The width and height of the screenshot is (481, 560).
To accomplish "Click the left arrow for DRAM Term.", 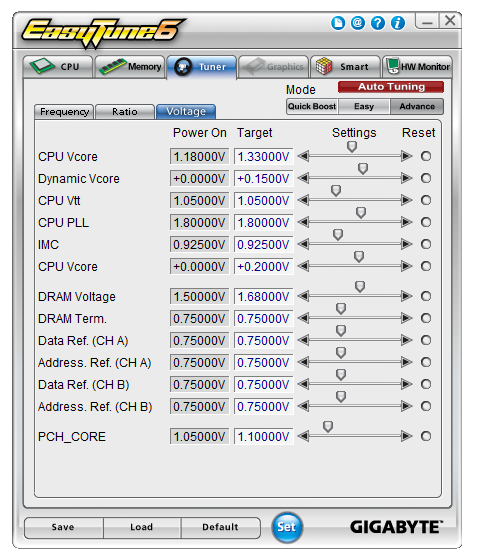I will click(303, 318).
